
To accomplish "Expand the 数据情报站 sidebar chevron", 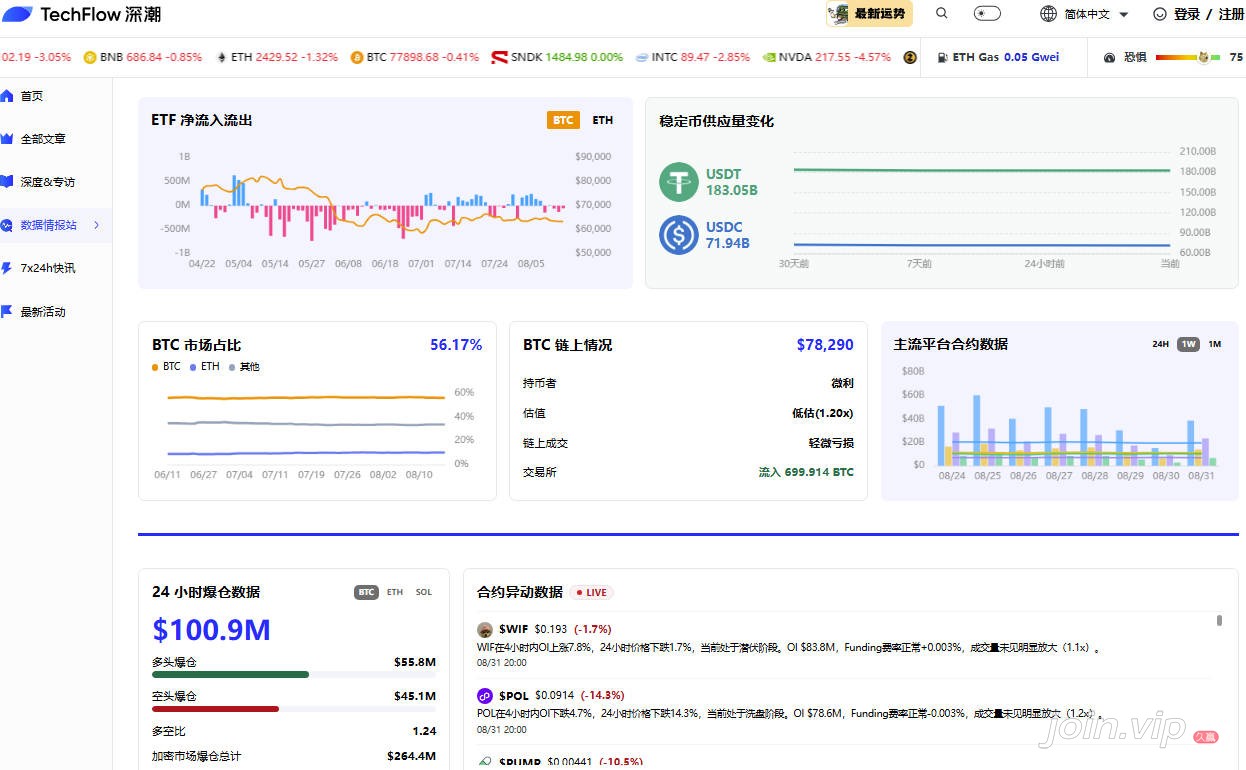I will click(97, 225).
